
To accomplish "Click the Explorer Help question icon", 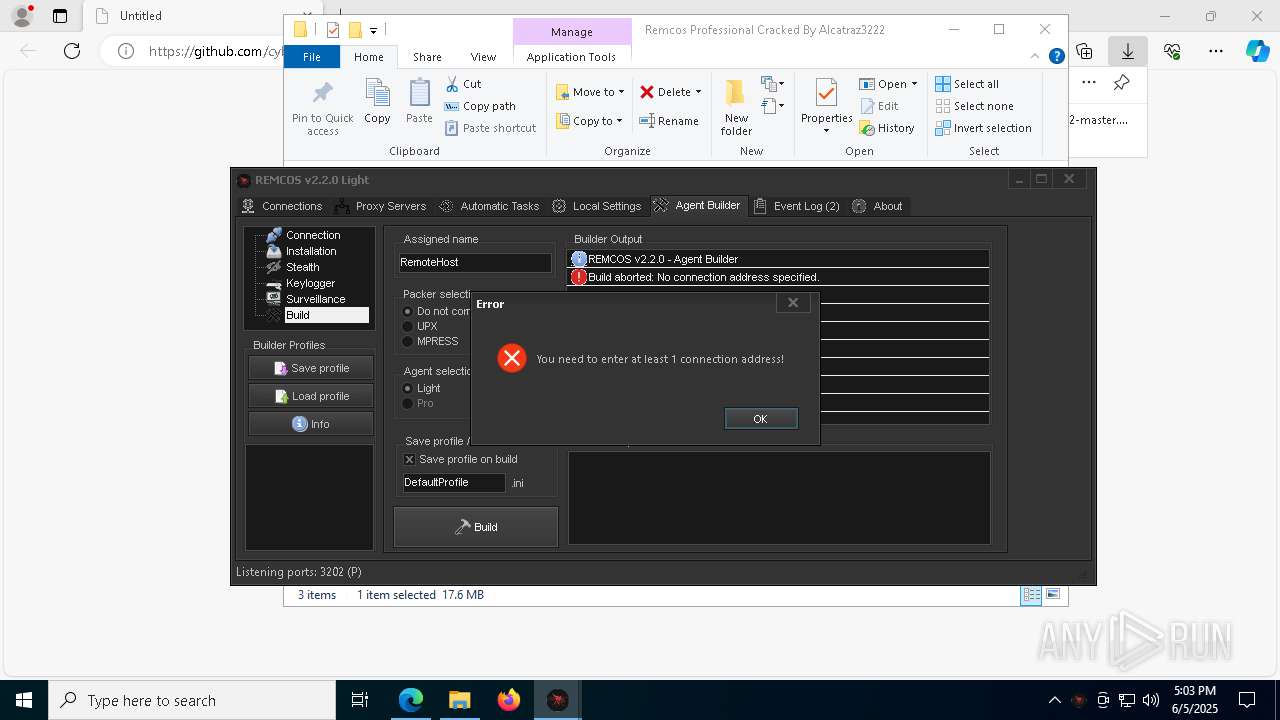I will pyautogui.click(x=1056, y=56).
